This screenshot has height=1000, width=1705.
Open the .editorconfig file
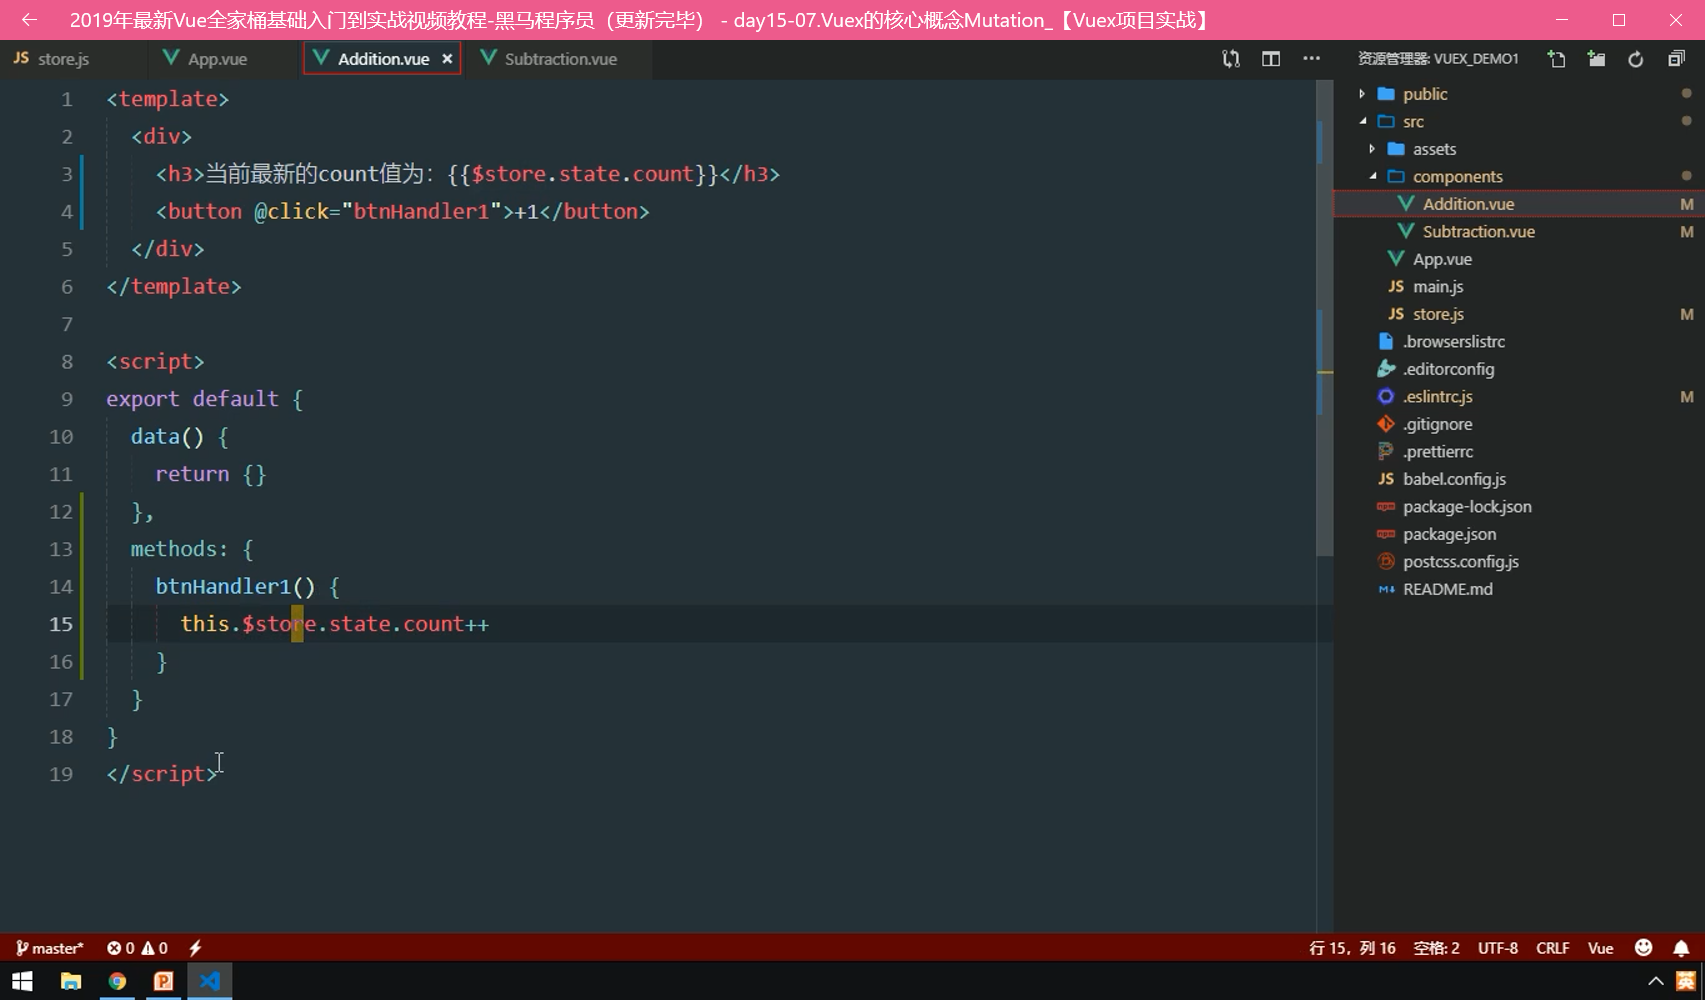tap(1519, 369)
